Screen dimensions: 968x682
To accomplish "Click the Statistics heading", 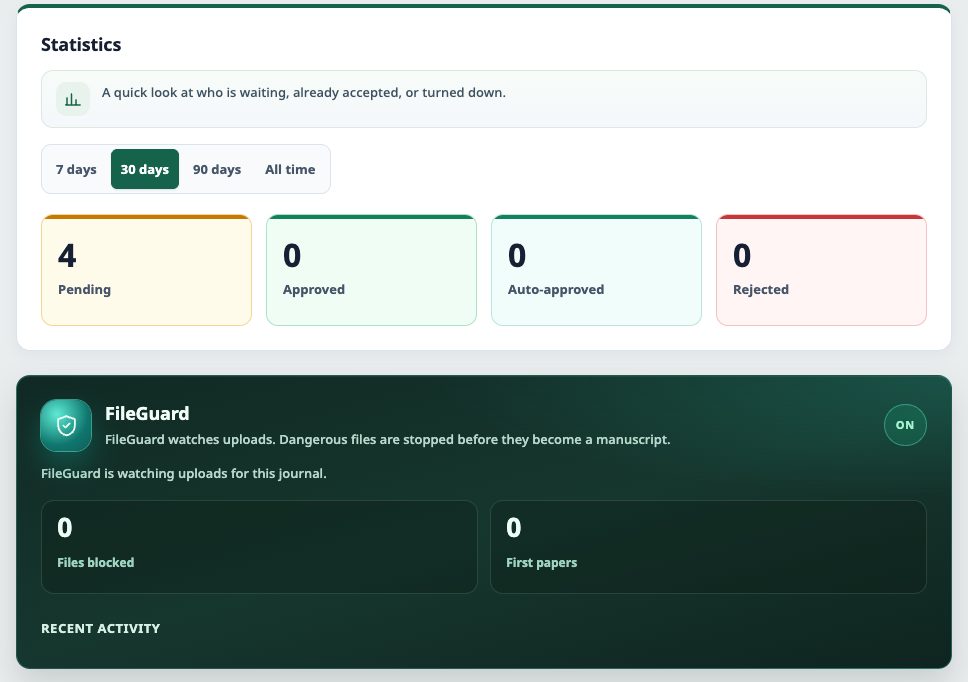I will point(81,44).
